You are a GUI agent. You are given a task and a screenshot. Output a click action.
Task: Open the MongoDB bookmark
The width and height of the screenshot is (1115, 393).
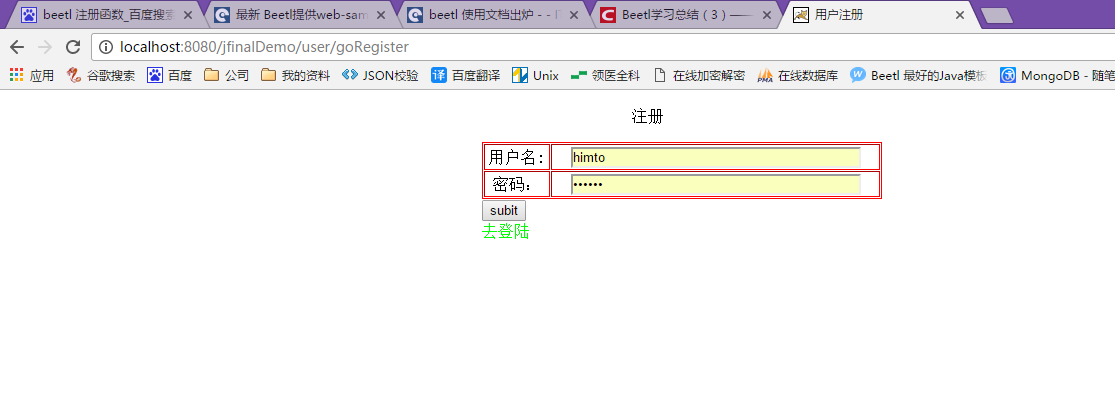(x=1057, y=75)
